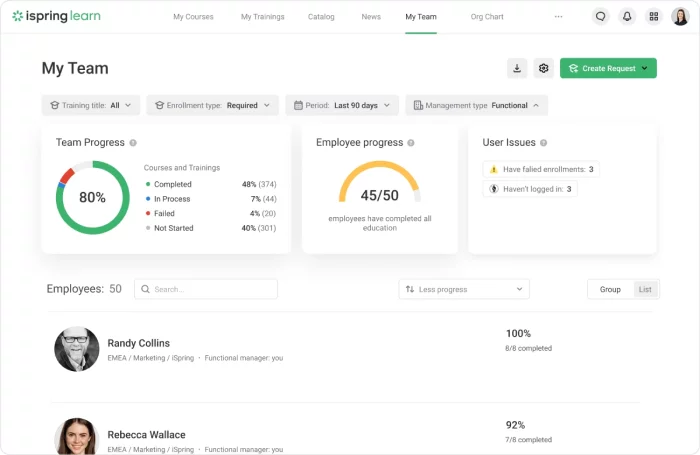
Task: Click the green Completed legend dot
Action: click(x=148, y=184)
